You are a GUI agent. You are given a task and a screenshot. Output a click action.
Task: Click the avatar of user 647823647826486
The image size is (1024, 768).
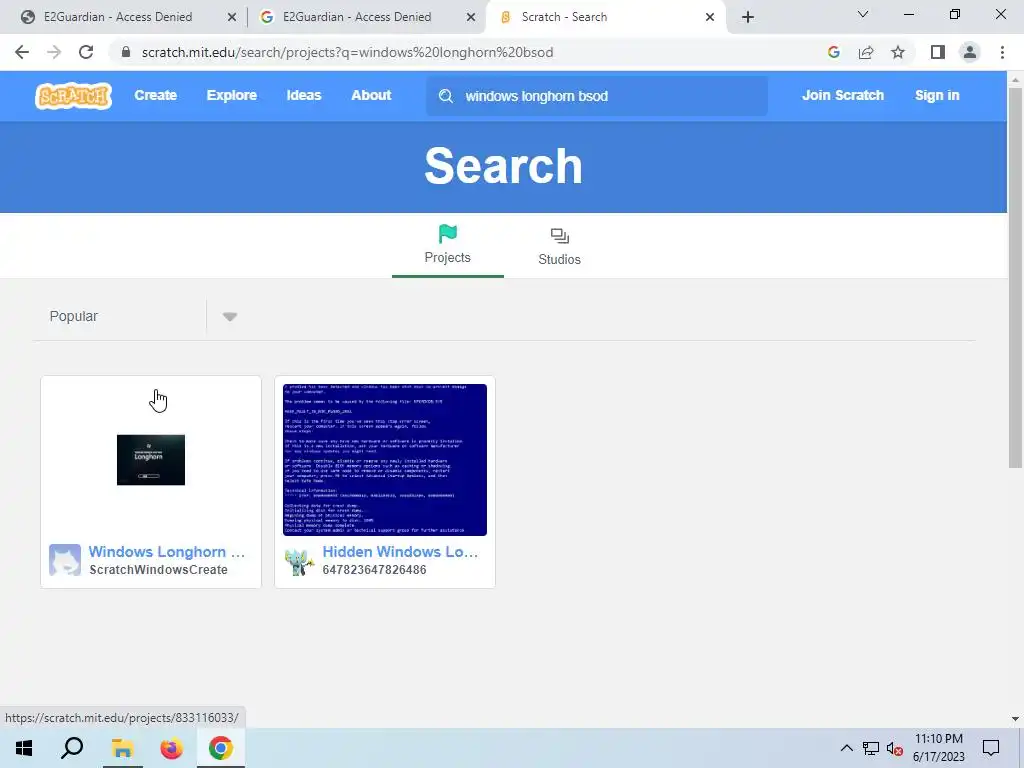(299, 560)
